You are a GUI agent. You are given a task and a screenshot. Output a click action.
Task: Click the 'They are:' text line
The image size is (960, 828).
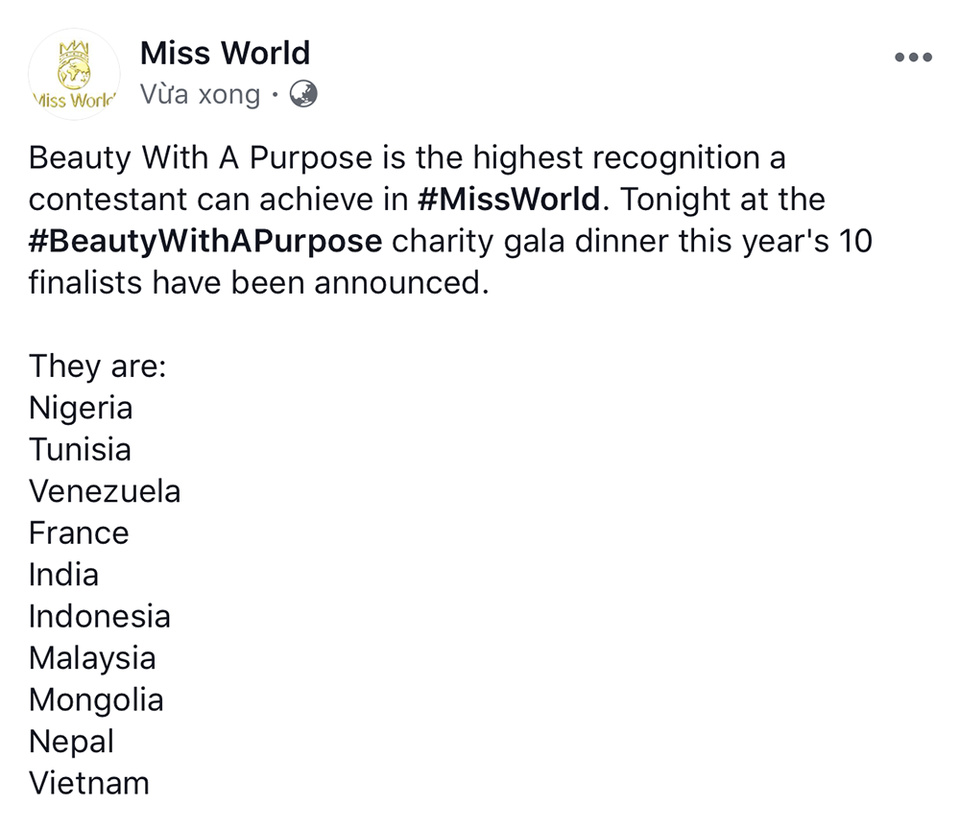[97, 366]
